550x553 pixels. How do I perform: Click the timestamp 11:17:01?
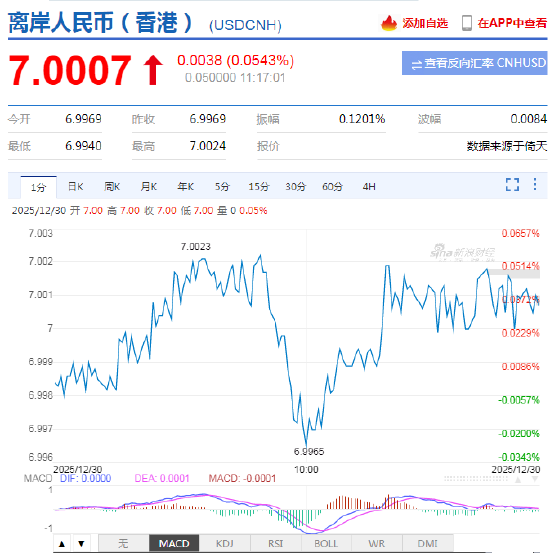262,78
